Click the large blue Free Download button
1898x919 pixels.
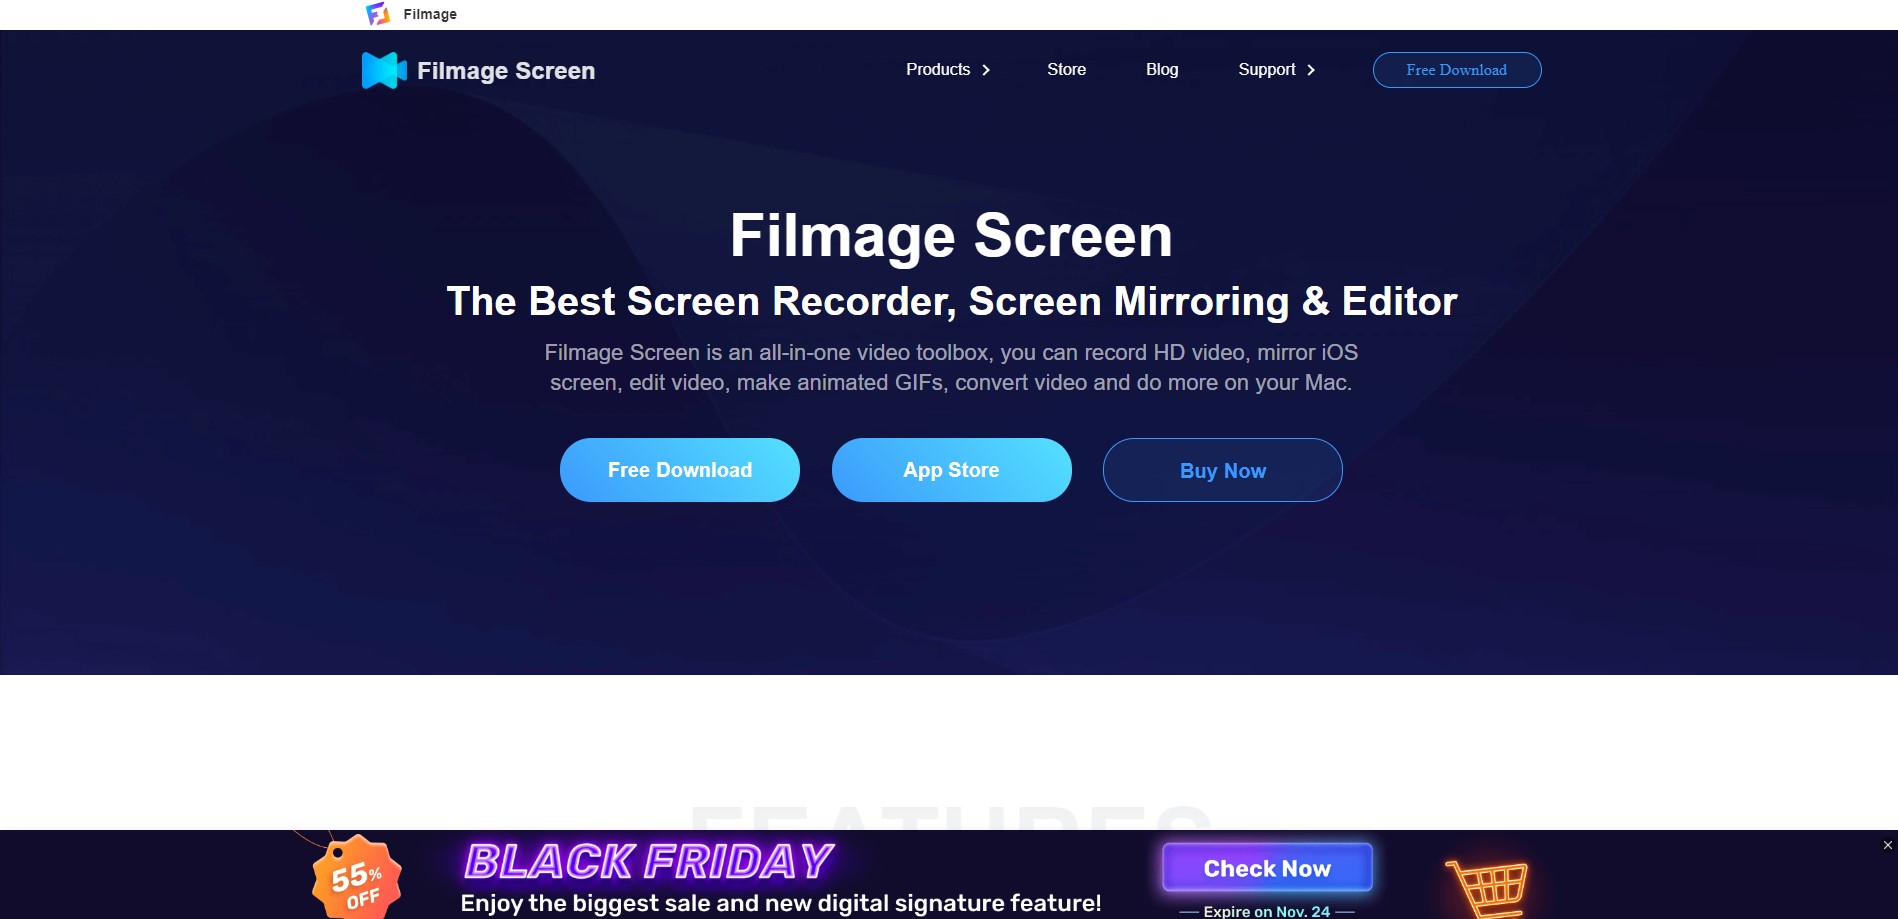click(680, 470)
